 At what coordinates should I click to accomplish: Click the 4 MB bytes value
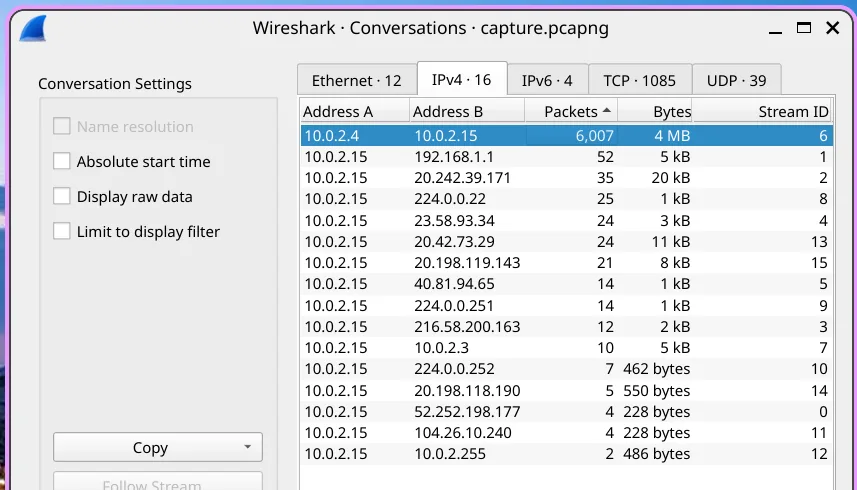pyautogui.click(x=672, y=135)
